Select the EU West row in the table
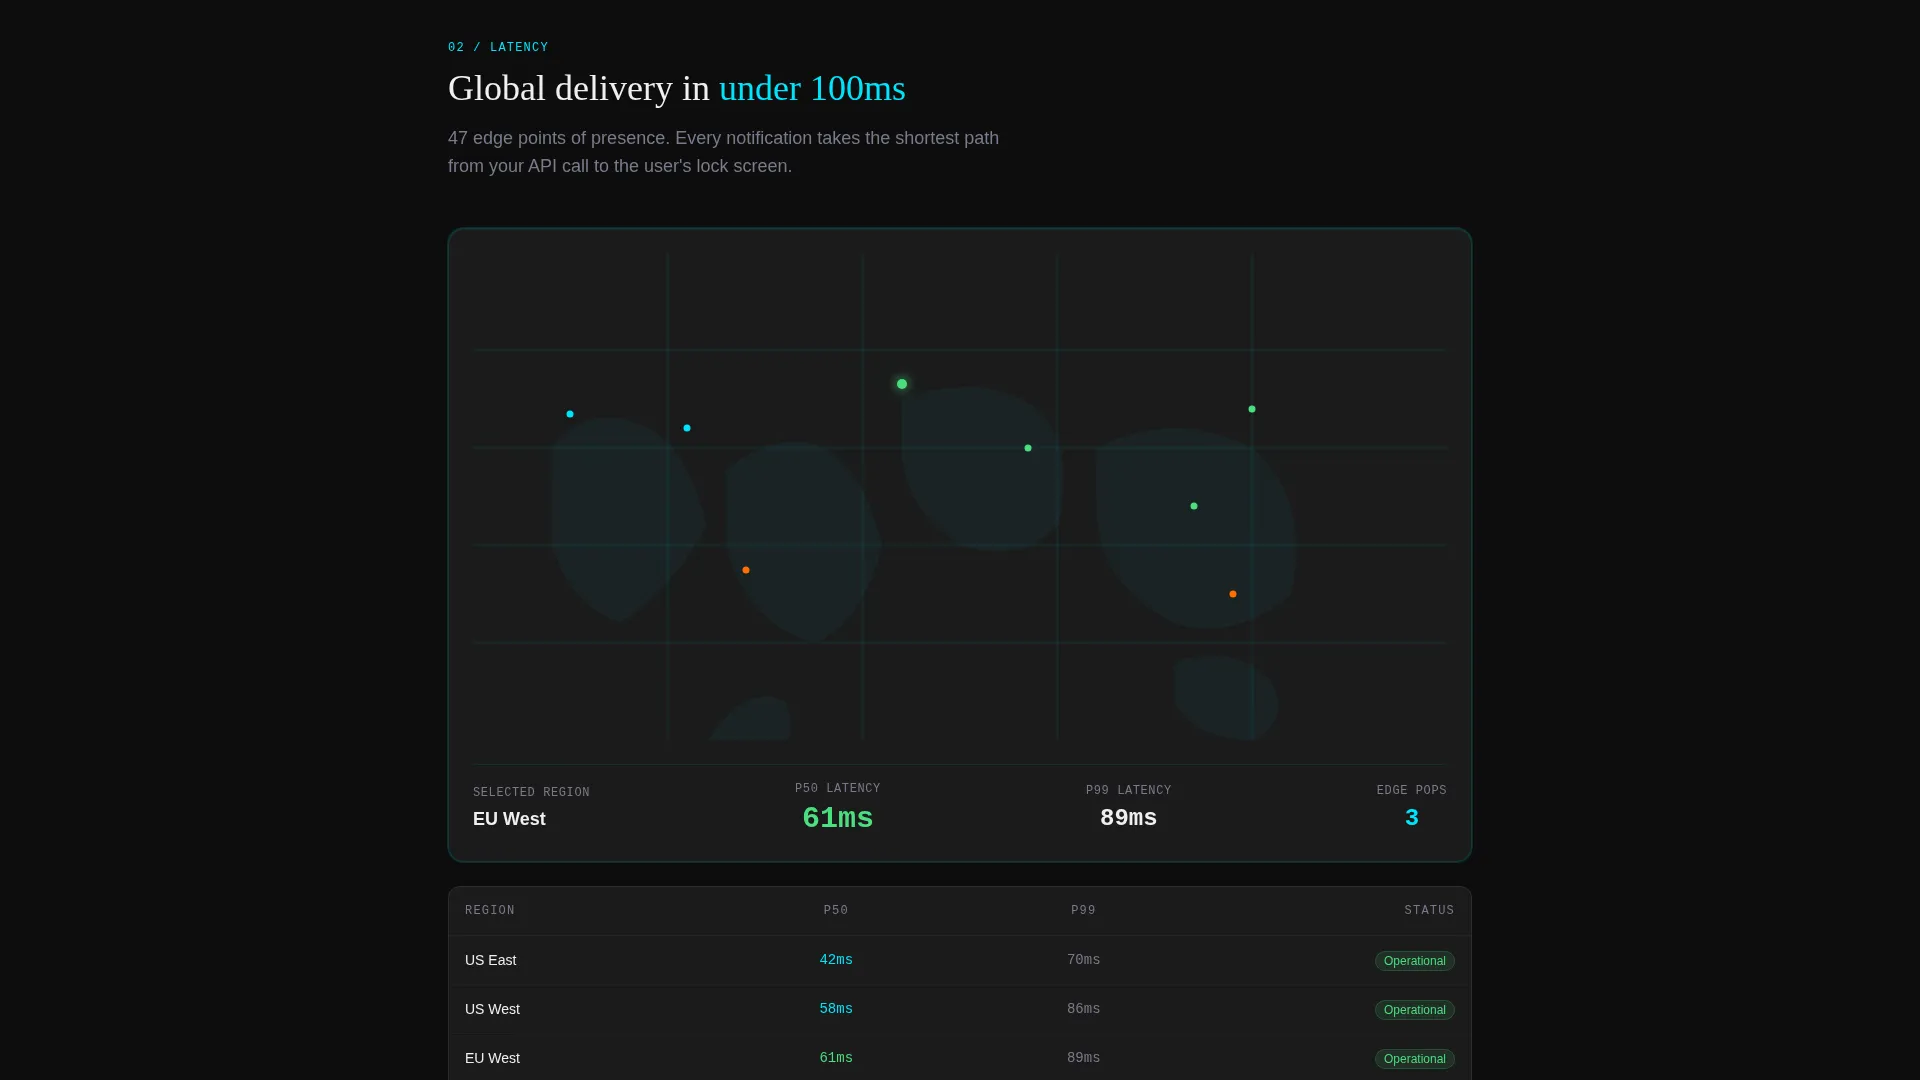This screenshot has width=1920, height=1080. 960,1058
